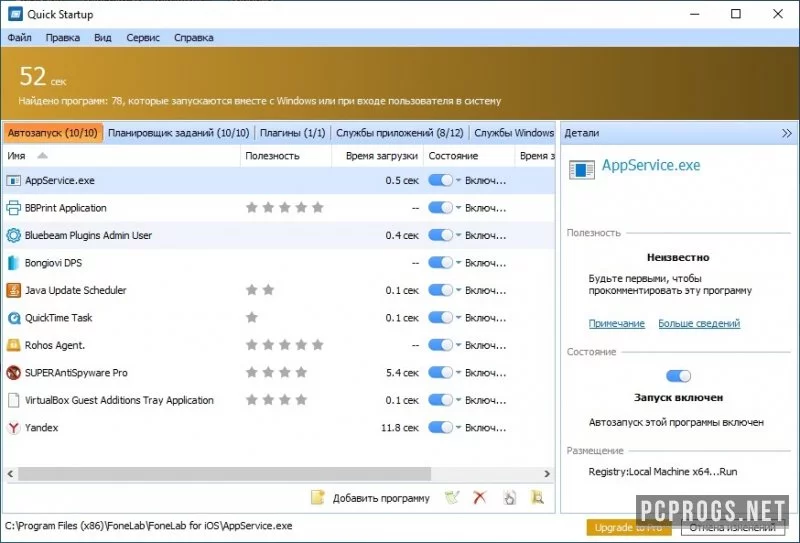The image size is (800, 543).
Task: Open state dropdown arrow for AppService.exe
Action: [458, 181]
